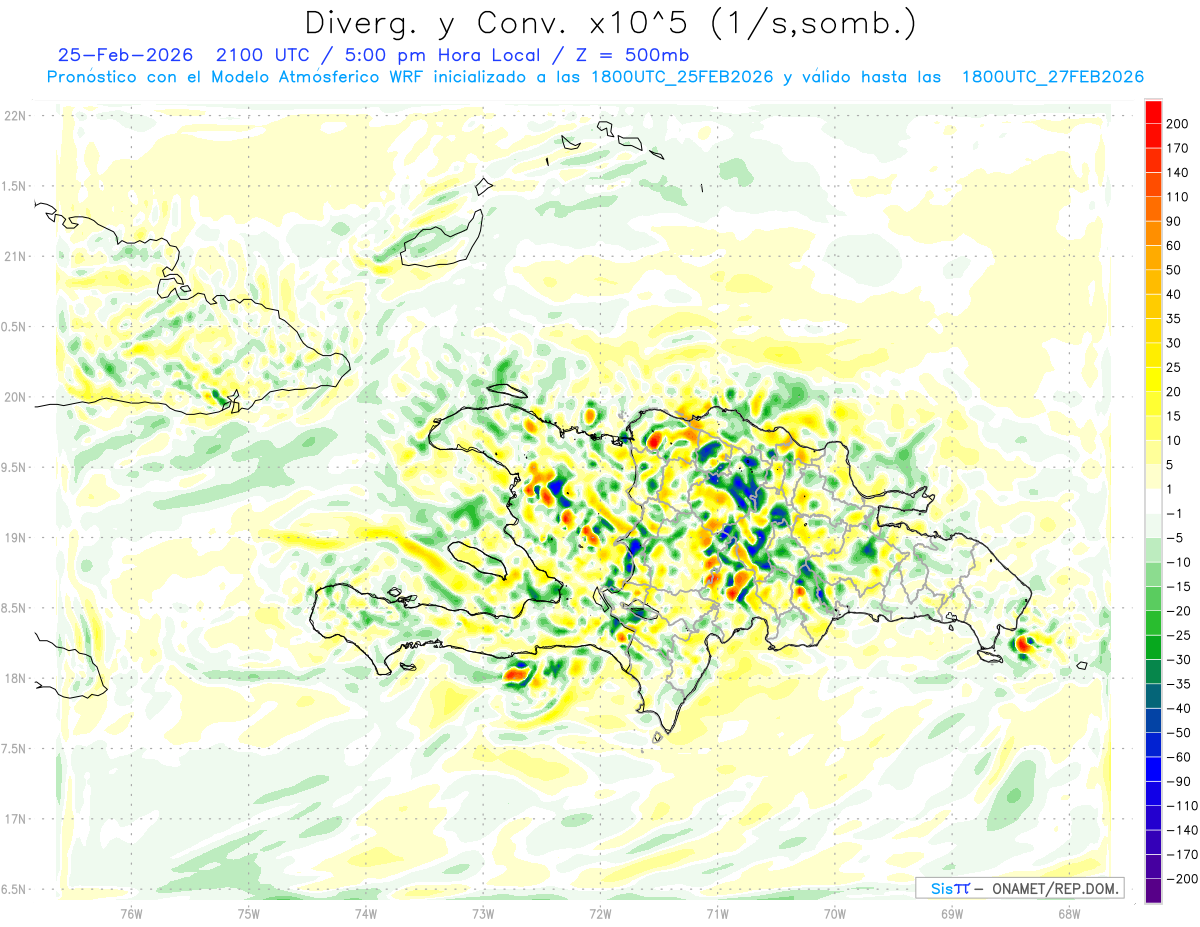
Task: Click the 69W longitude axis label
Action: 952,913
